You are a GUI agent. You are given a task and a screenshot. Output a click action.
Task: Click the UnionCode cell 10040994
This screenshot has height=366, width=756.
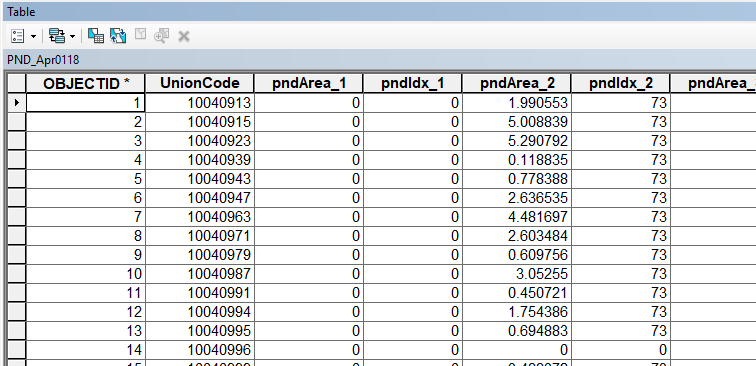200,312
